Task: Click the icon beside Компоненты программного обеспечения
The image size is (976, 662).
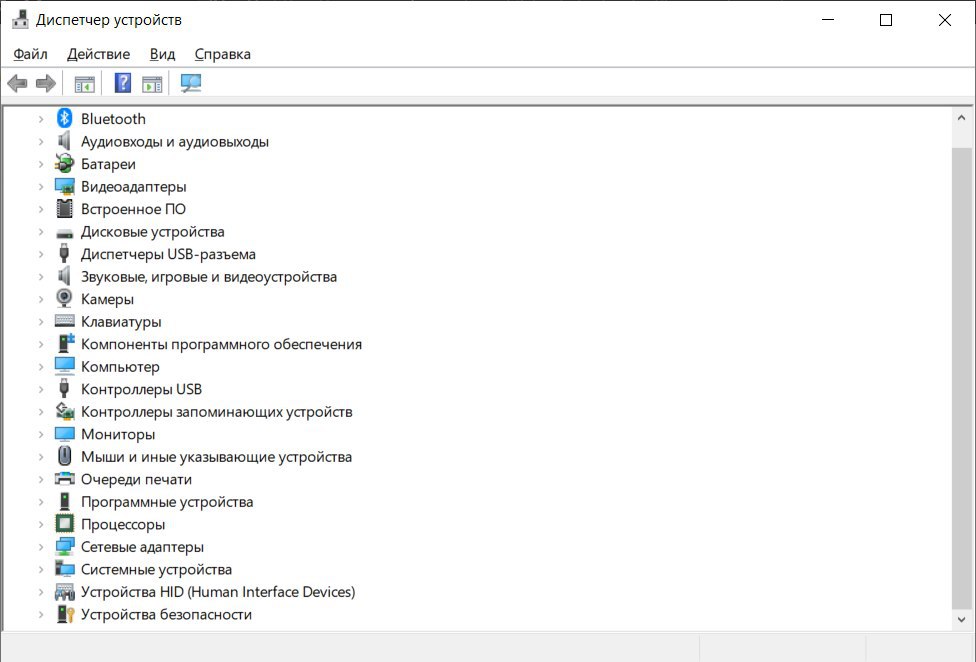Action: [65, 343]
